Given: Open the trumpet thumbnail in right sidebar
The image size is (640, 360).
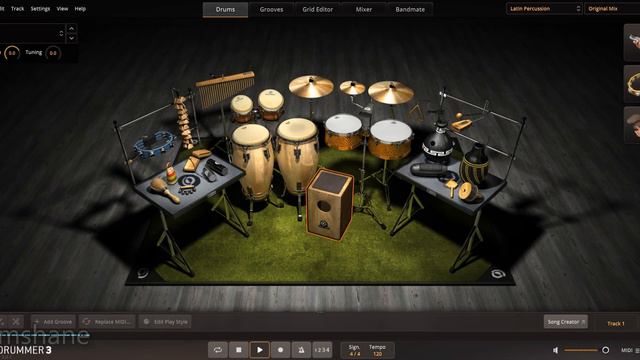Looking at the screenshot, I should click(x=632, y=42).
